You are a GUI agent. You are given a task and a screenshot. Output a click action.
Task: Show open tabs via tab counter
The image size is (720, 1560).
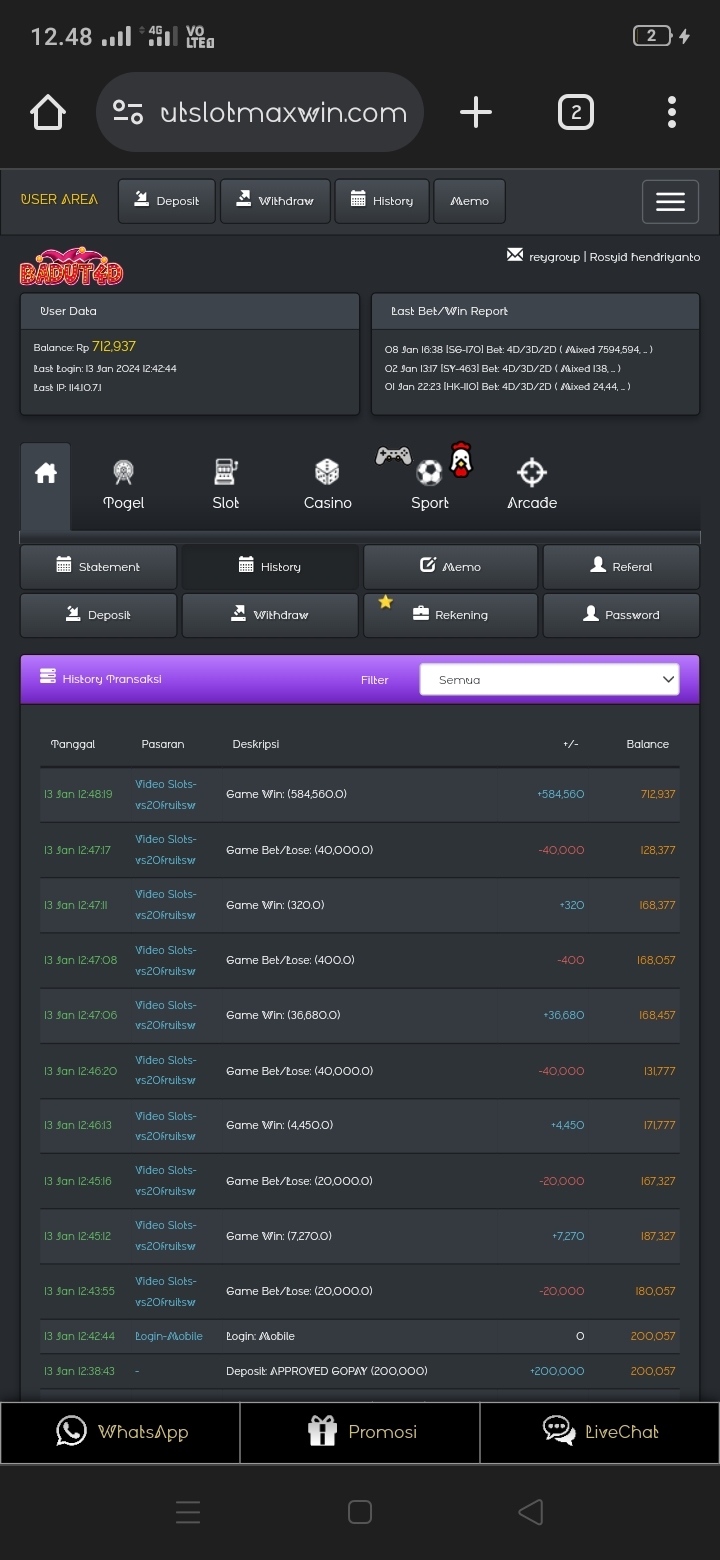point(575,113)
